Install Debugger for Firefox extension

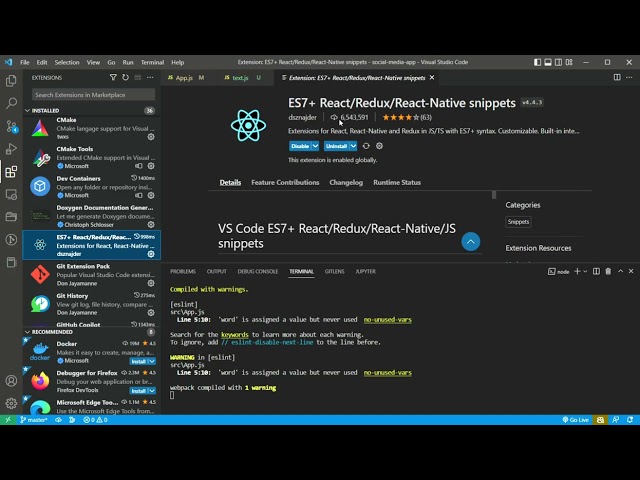click(139, 391)
